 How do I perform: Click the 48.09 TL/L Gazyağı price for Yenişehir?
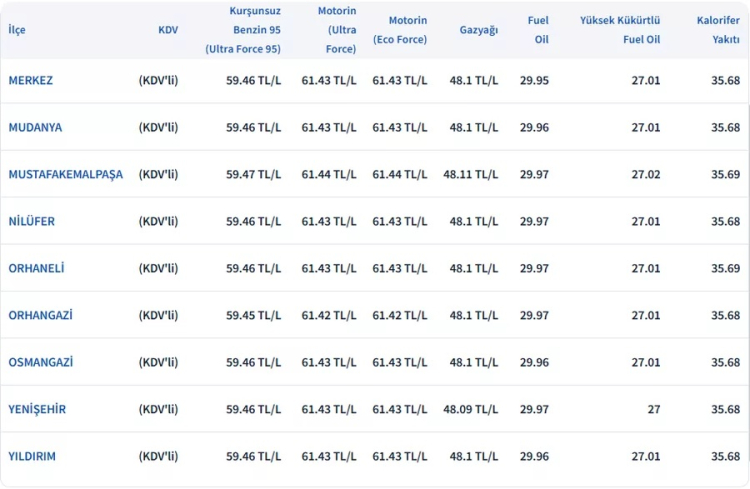[x=471, y=409]
